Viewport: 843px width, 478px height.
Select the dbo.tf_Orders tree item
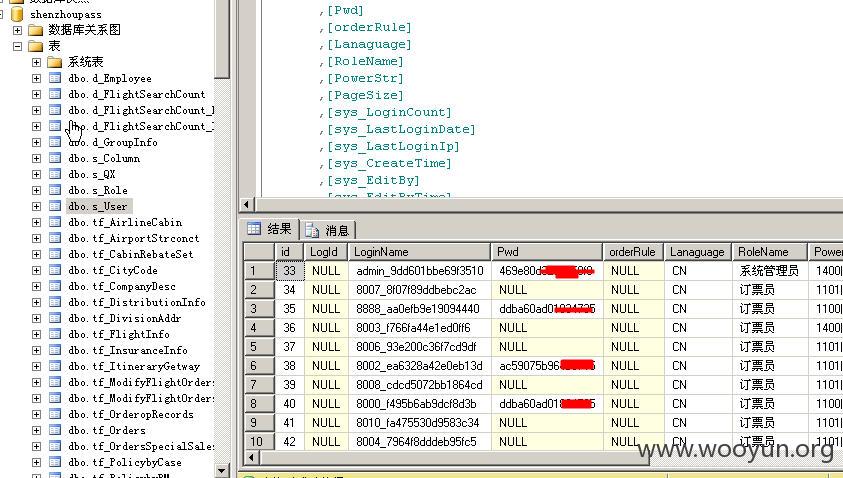click(x=107, y=431)
